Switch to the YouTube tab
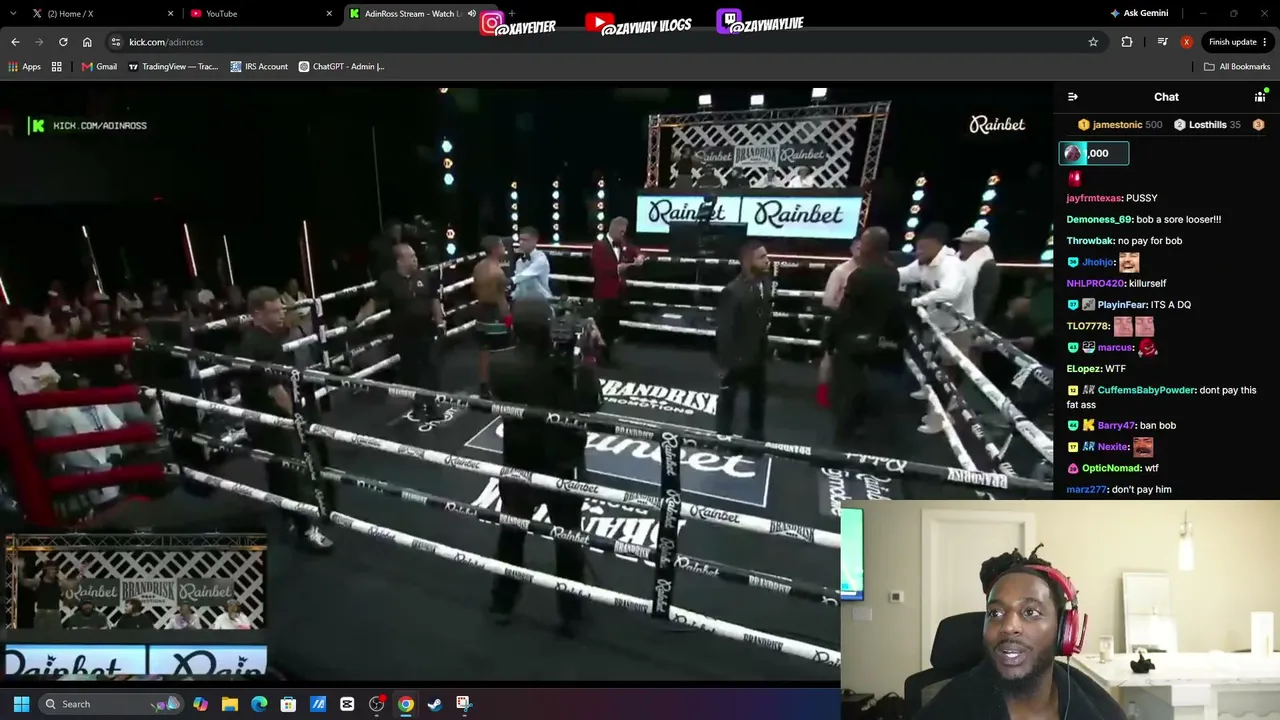This screenshot has width=1280, height=720. pyautogui.click(x=262, y=14)
